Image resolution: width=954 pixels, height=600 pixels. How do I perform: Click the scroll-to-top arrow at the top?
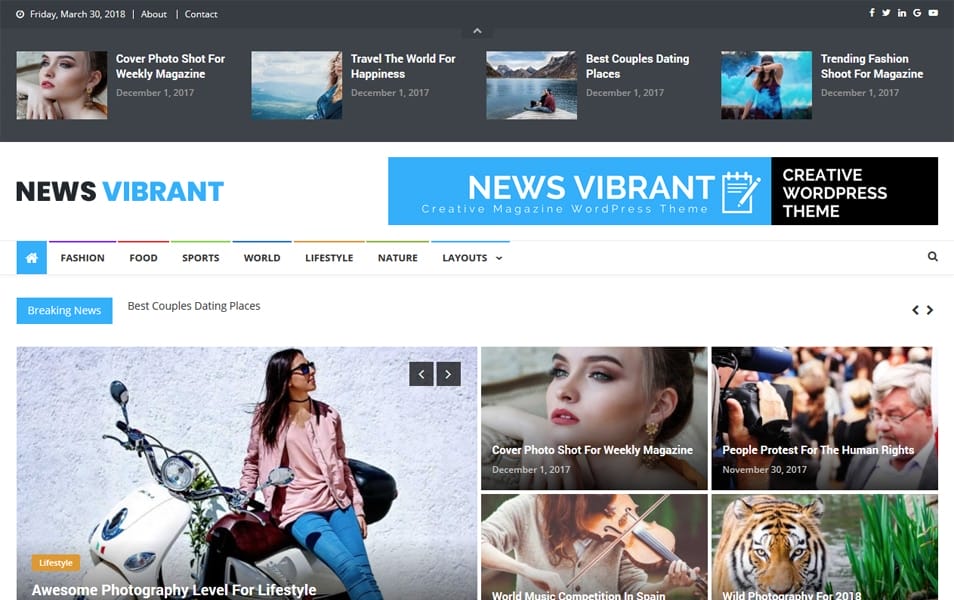point(477,31)
